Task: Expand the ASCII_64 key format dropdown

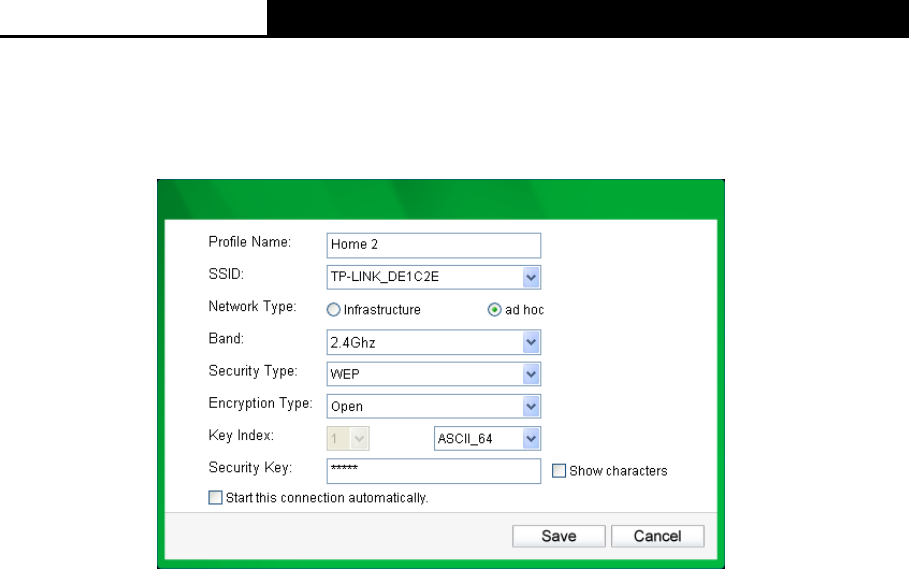Action: 488,439
